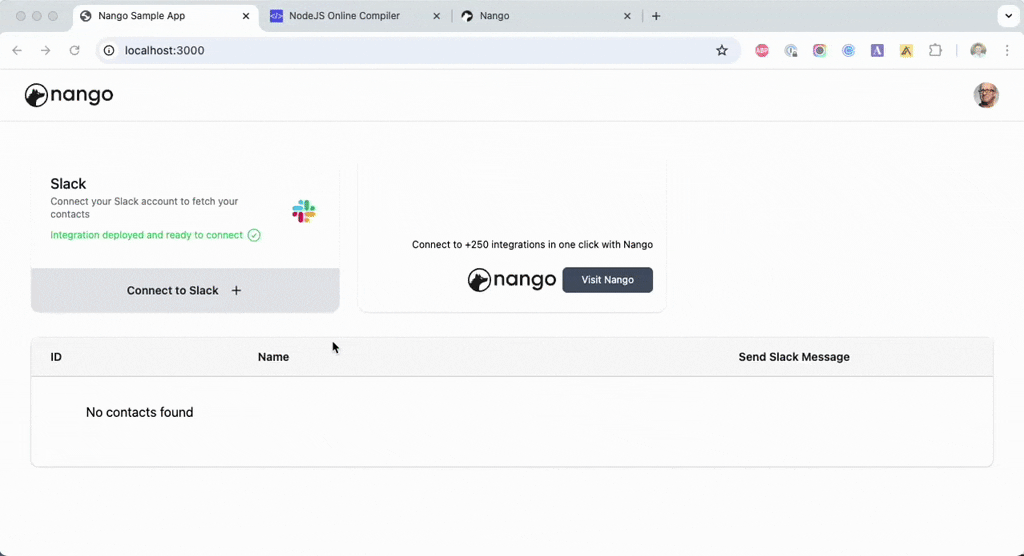Image resolution: width=1024 pixels, height=556 pixels.
Task: Click the Slack card title
Action: point(68,184)
